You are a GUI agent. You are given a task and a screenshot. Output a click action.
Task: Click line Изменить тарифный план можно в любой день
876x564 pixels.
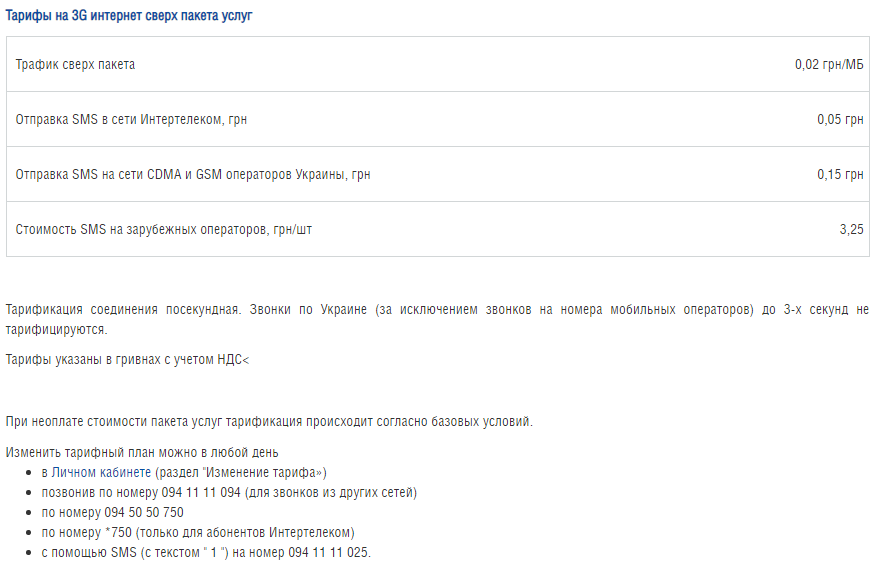pyautogui.click(x=142, y=452)
